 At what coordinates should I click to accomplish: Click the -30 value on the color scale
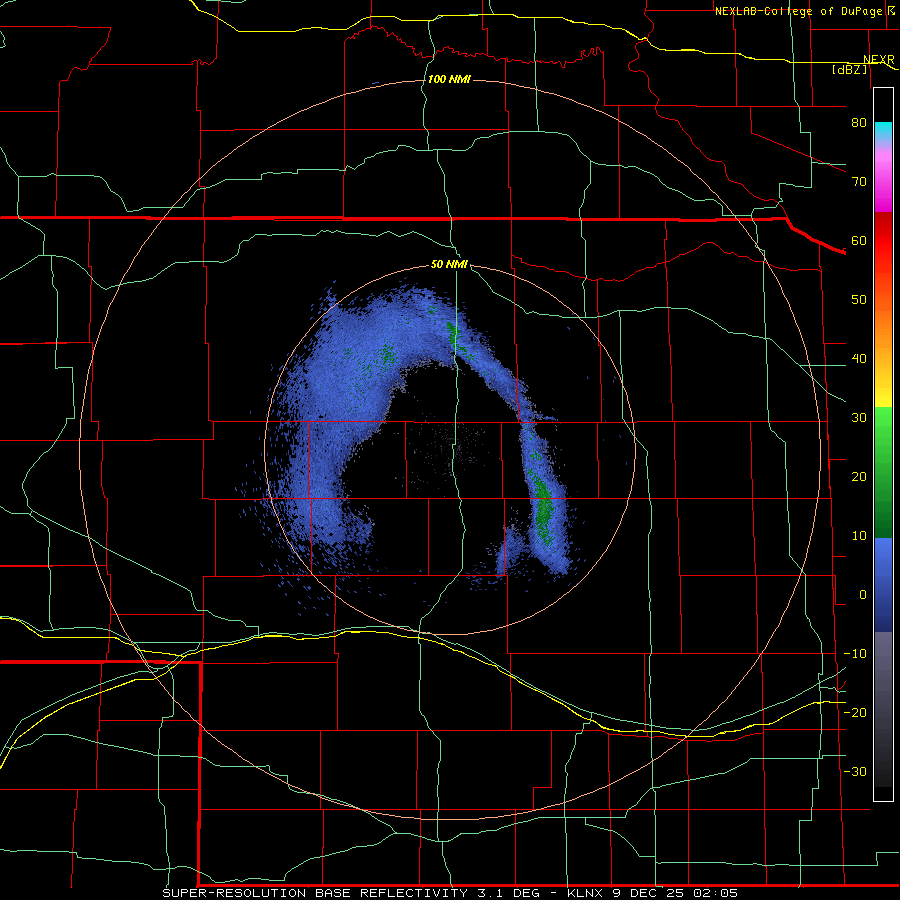point(855,771)
